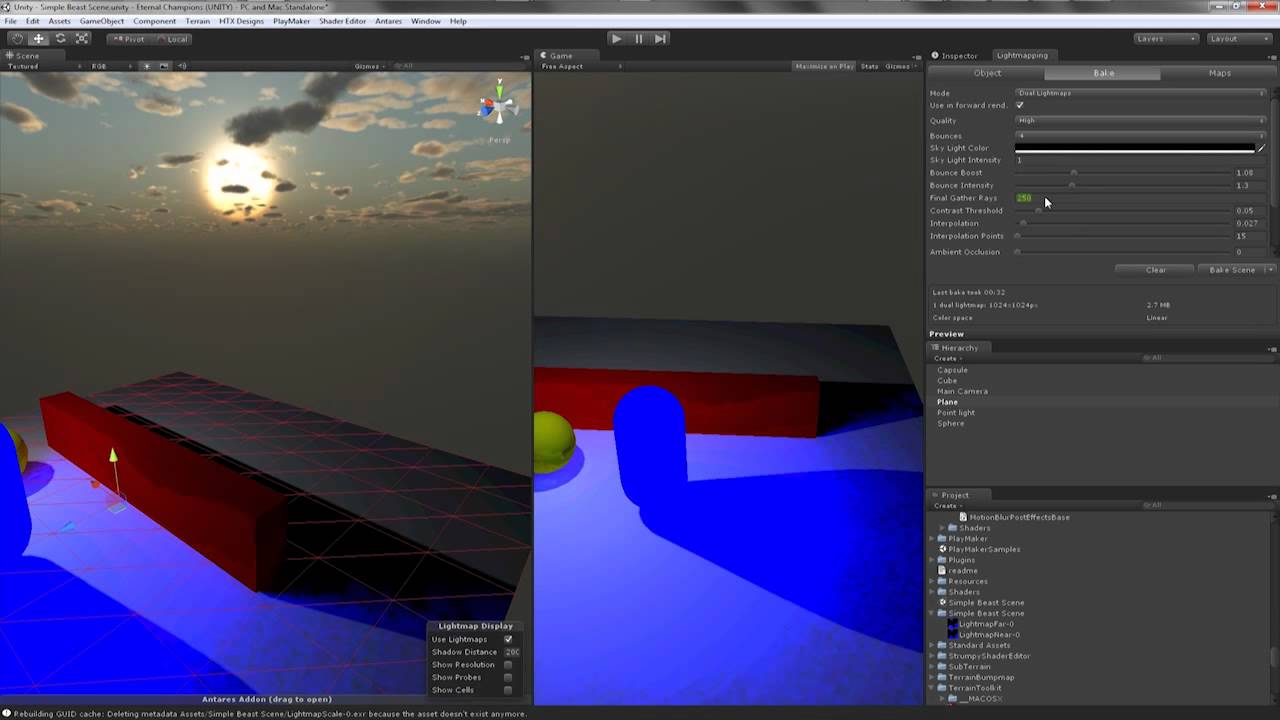Enable Show Resolution in Lightmap Display
Viewport: 1280px width, 720px height.
507,664
